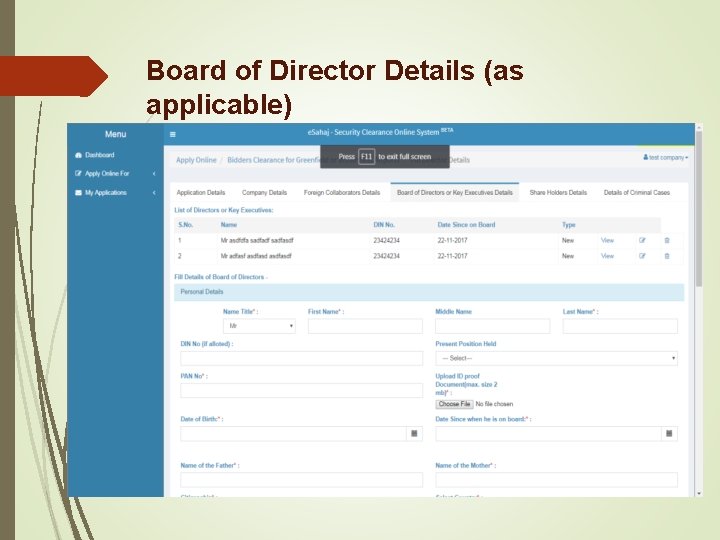
Task: Click Name of the Mother field
Action: 556,480
